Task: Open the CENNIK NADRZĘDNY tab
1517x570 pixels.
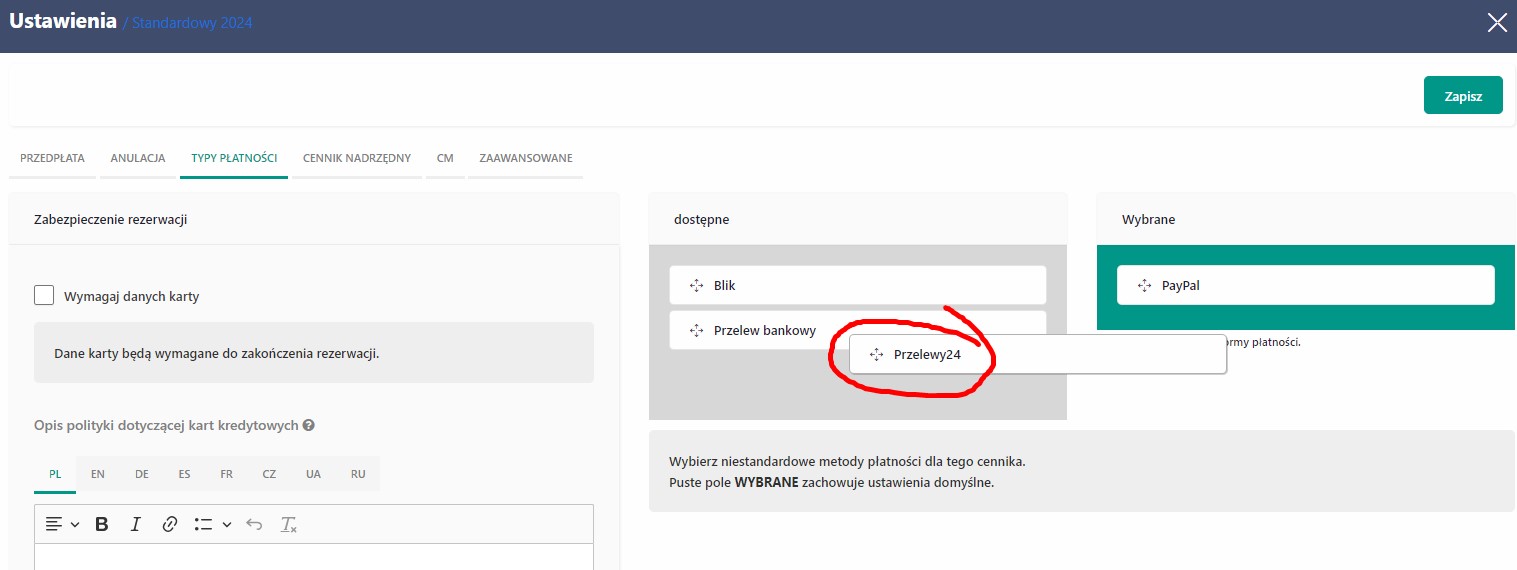Action: 356,158
